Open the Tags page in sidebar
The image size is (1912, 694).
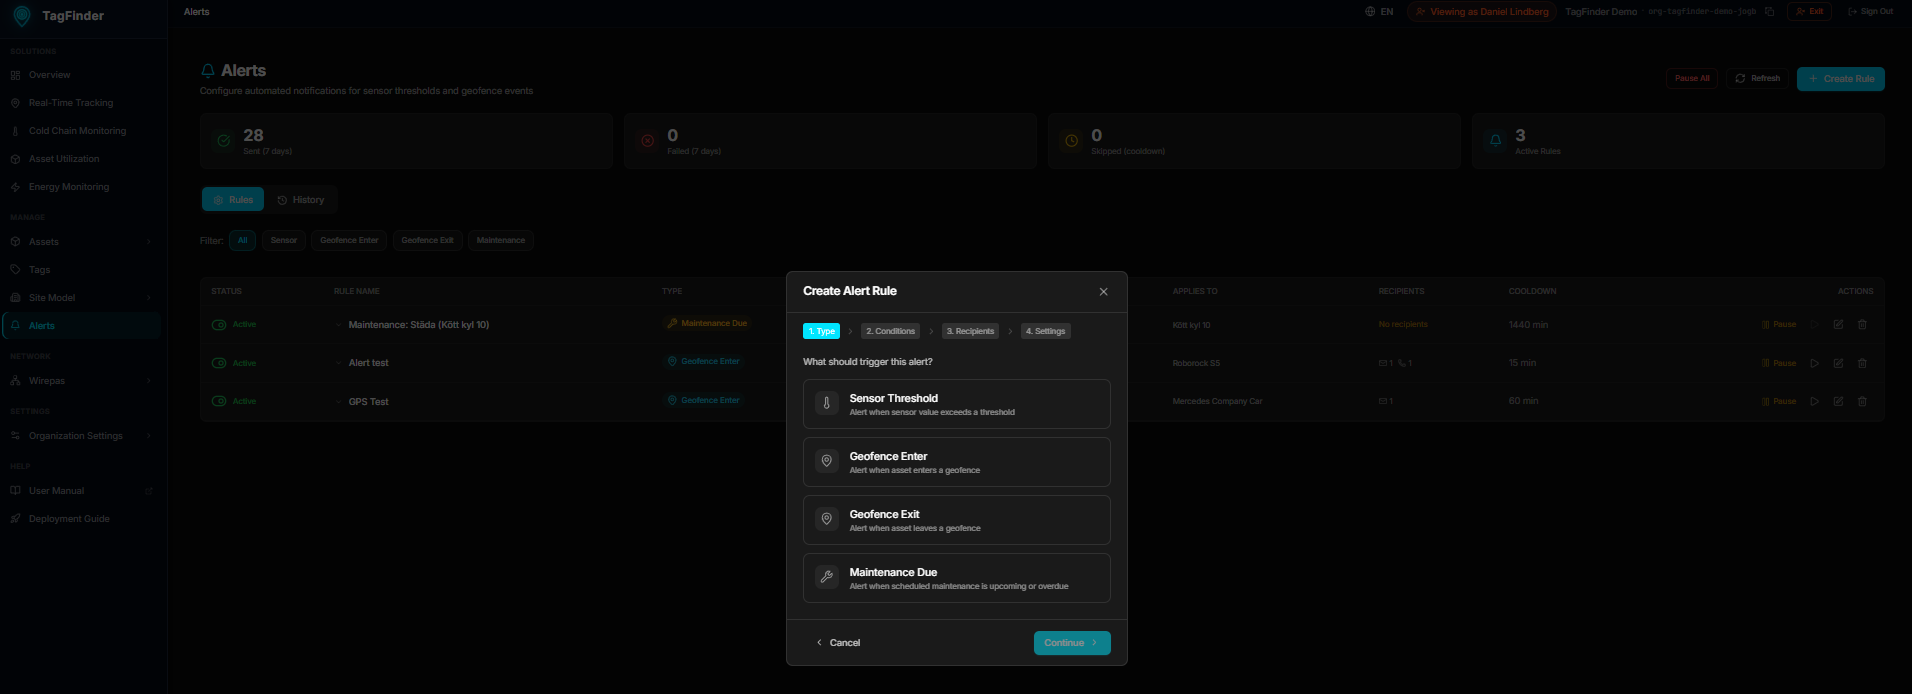point(80,270)
